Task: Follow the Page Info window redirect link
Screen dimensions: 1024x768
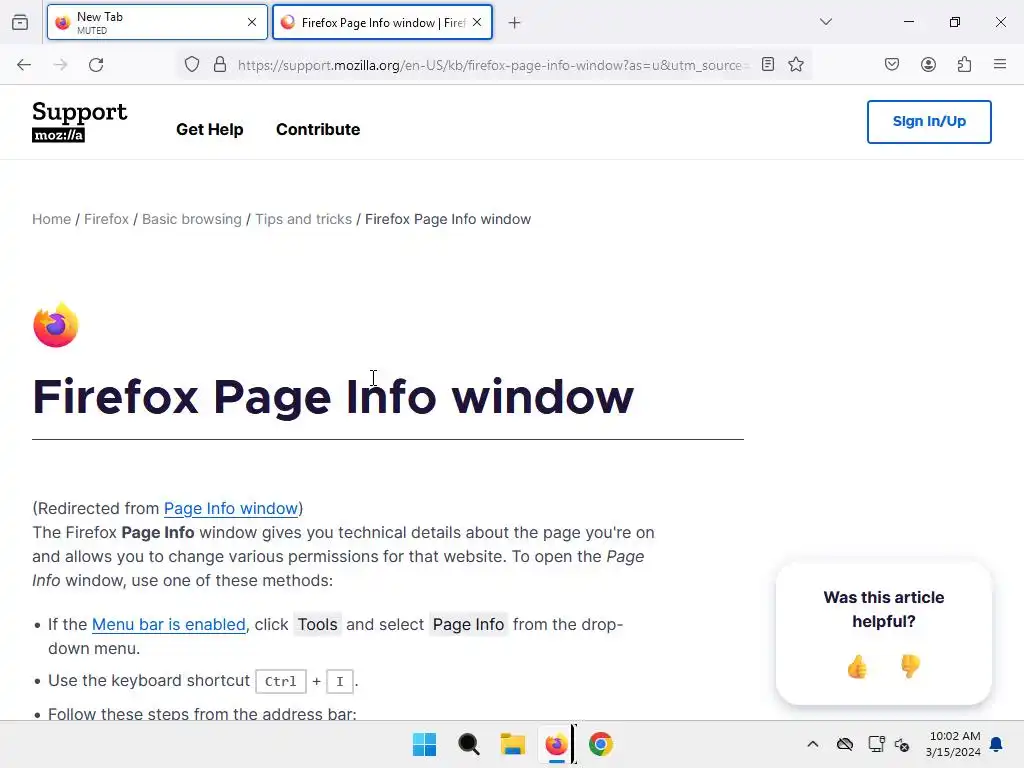Action: tap(231, 509)
